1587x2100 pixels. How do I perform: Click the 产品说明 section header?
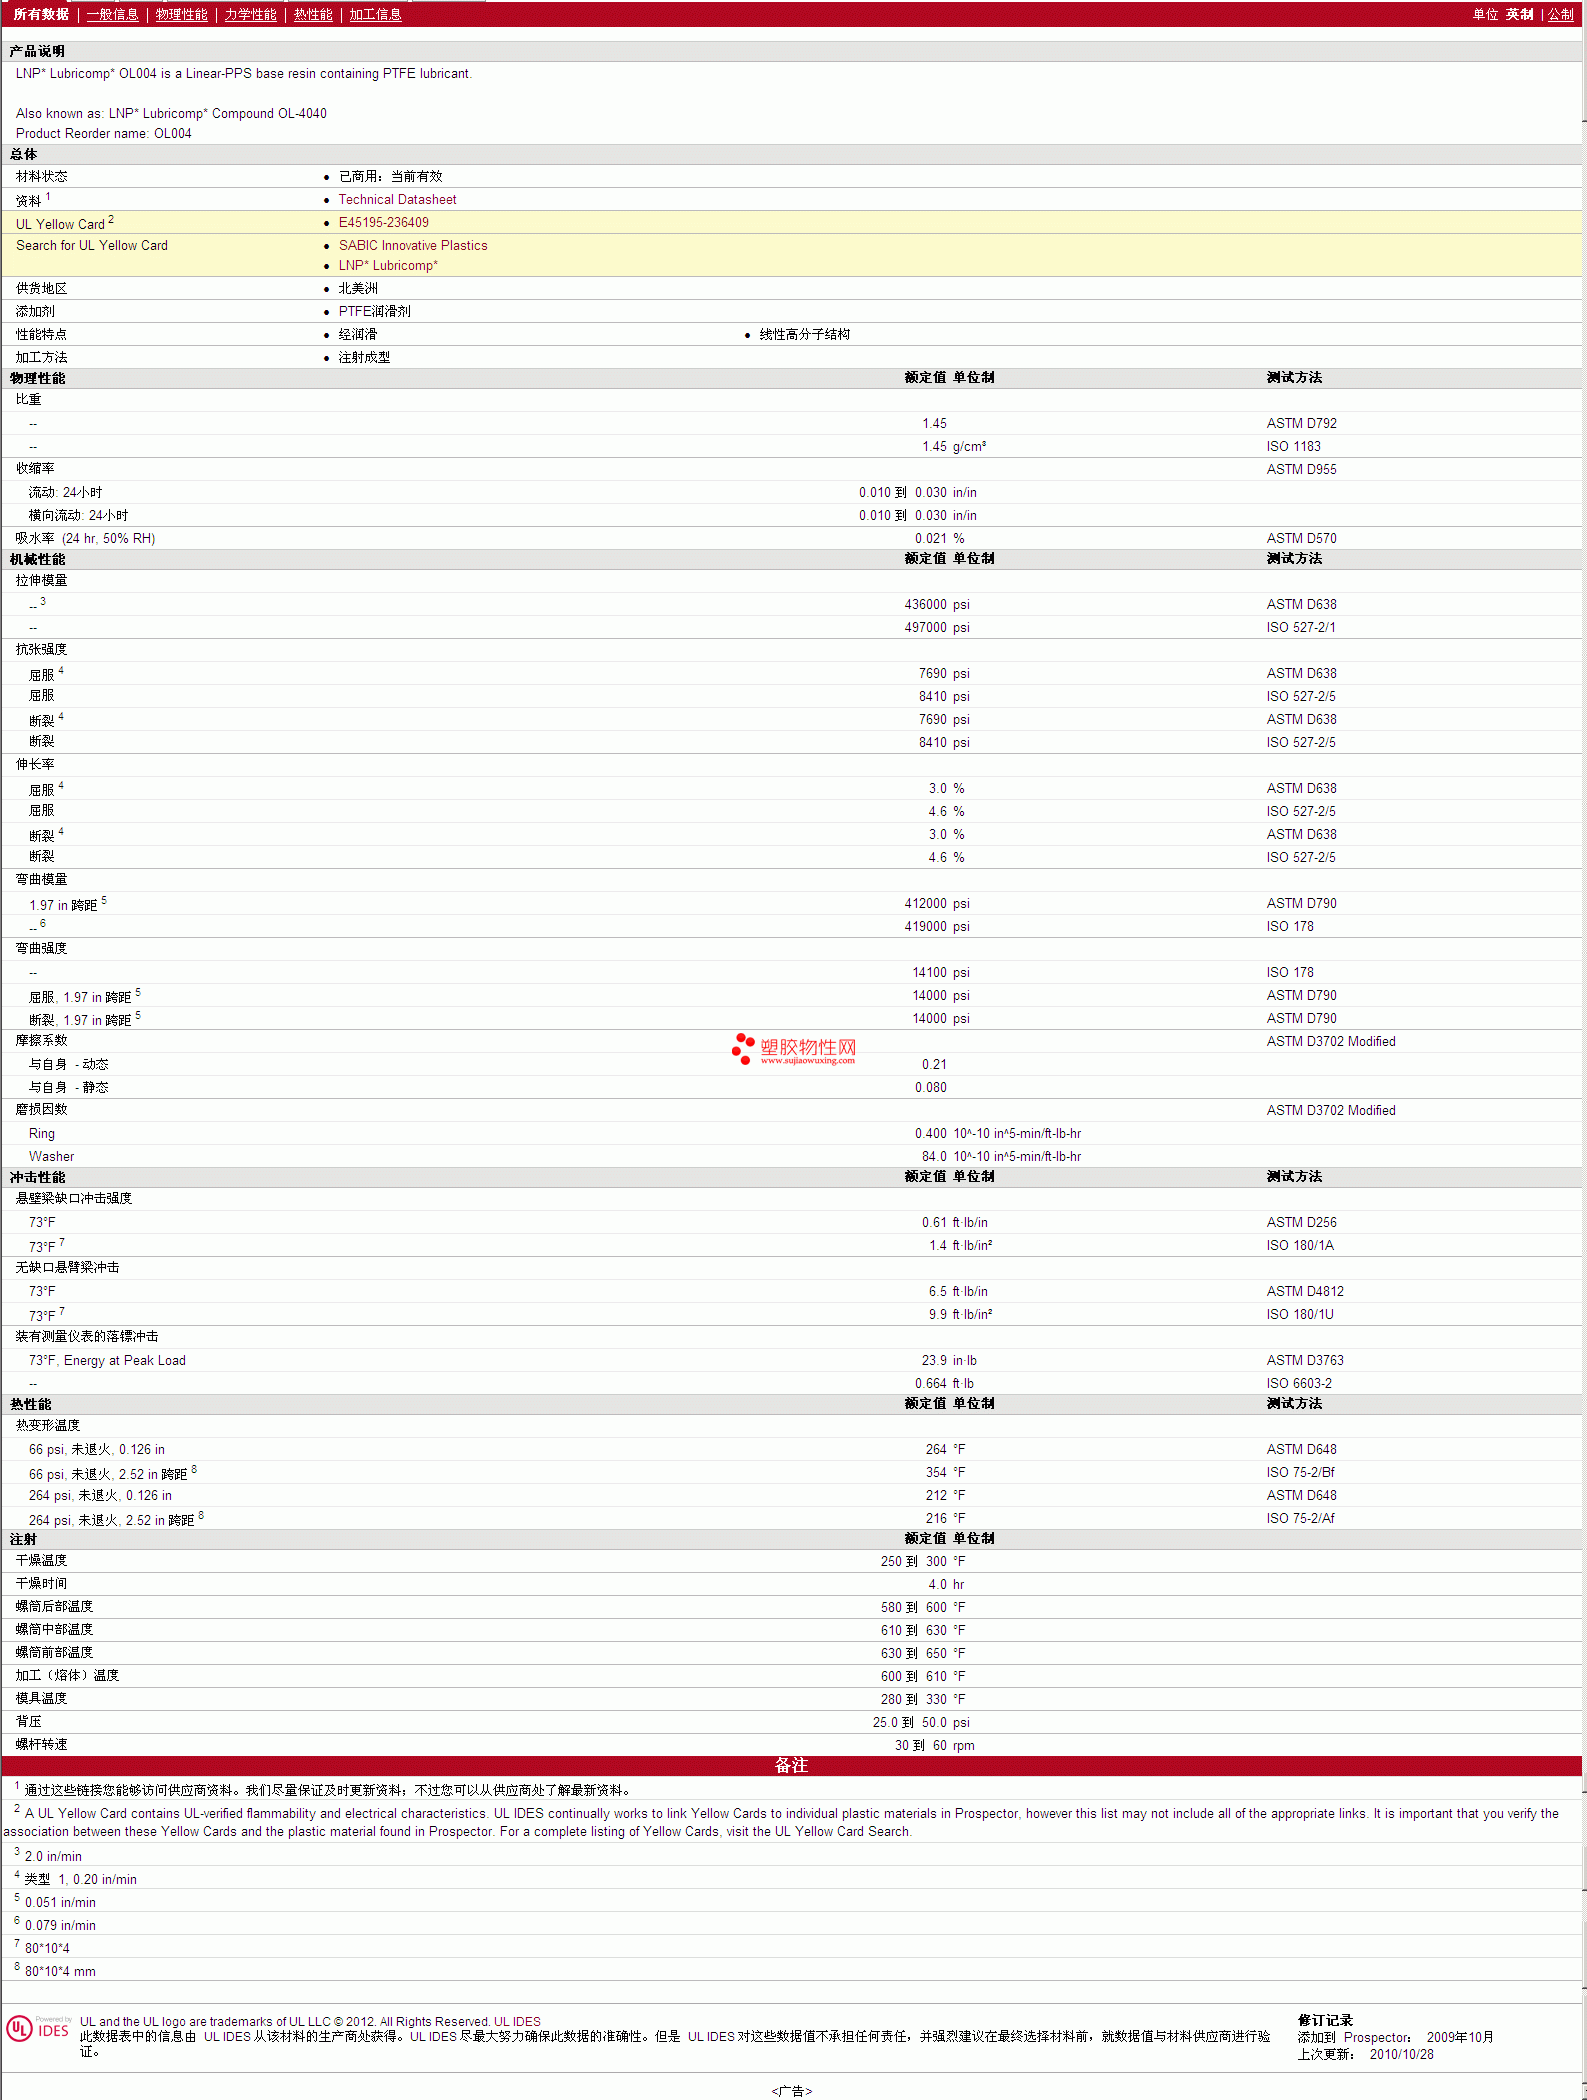pos(37,51)
